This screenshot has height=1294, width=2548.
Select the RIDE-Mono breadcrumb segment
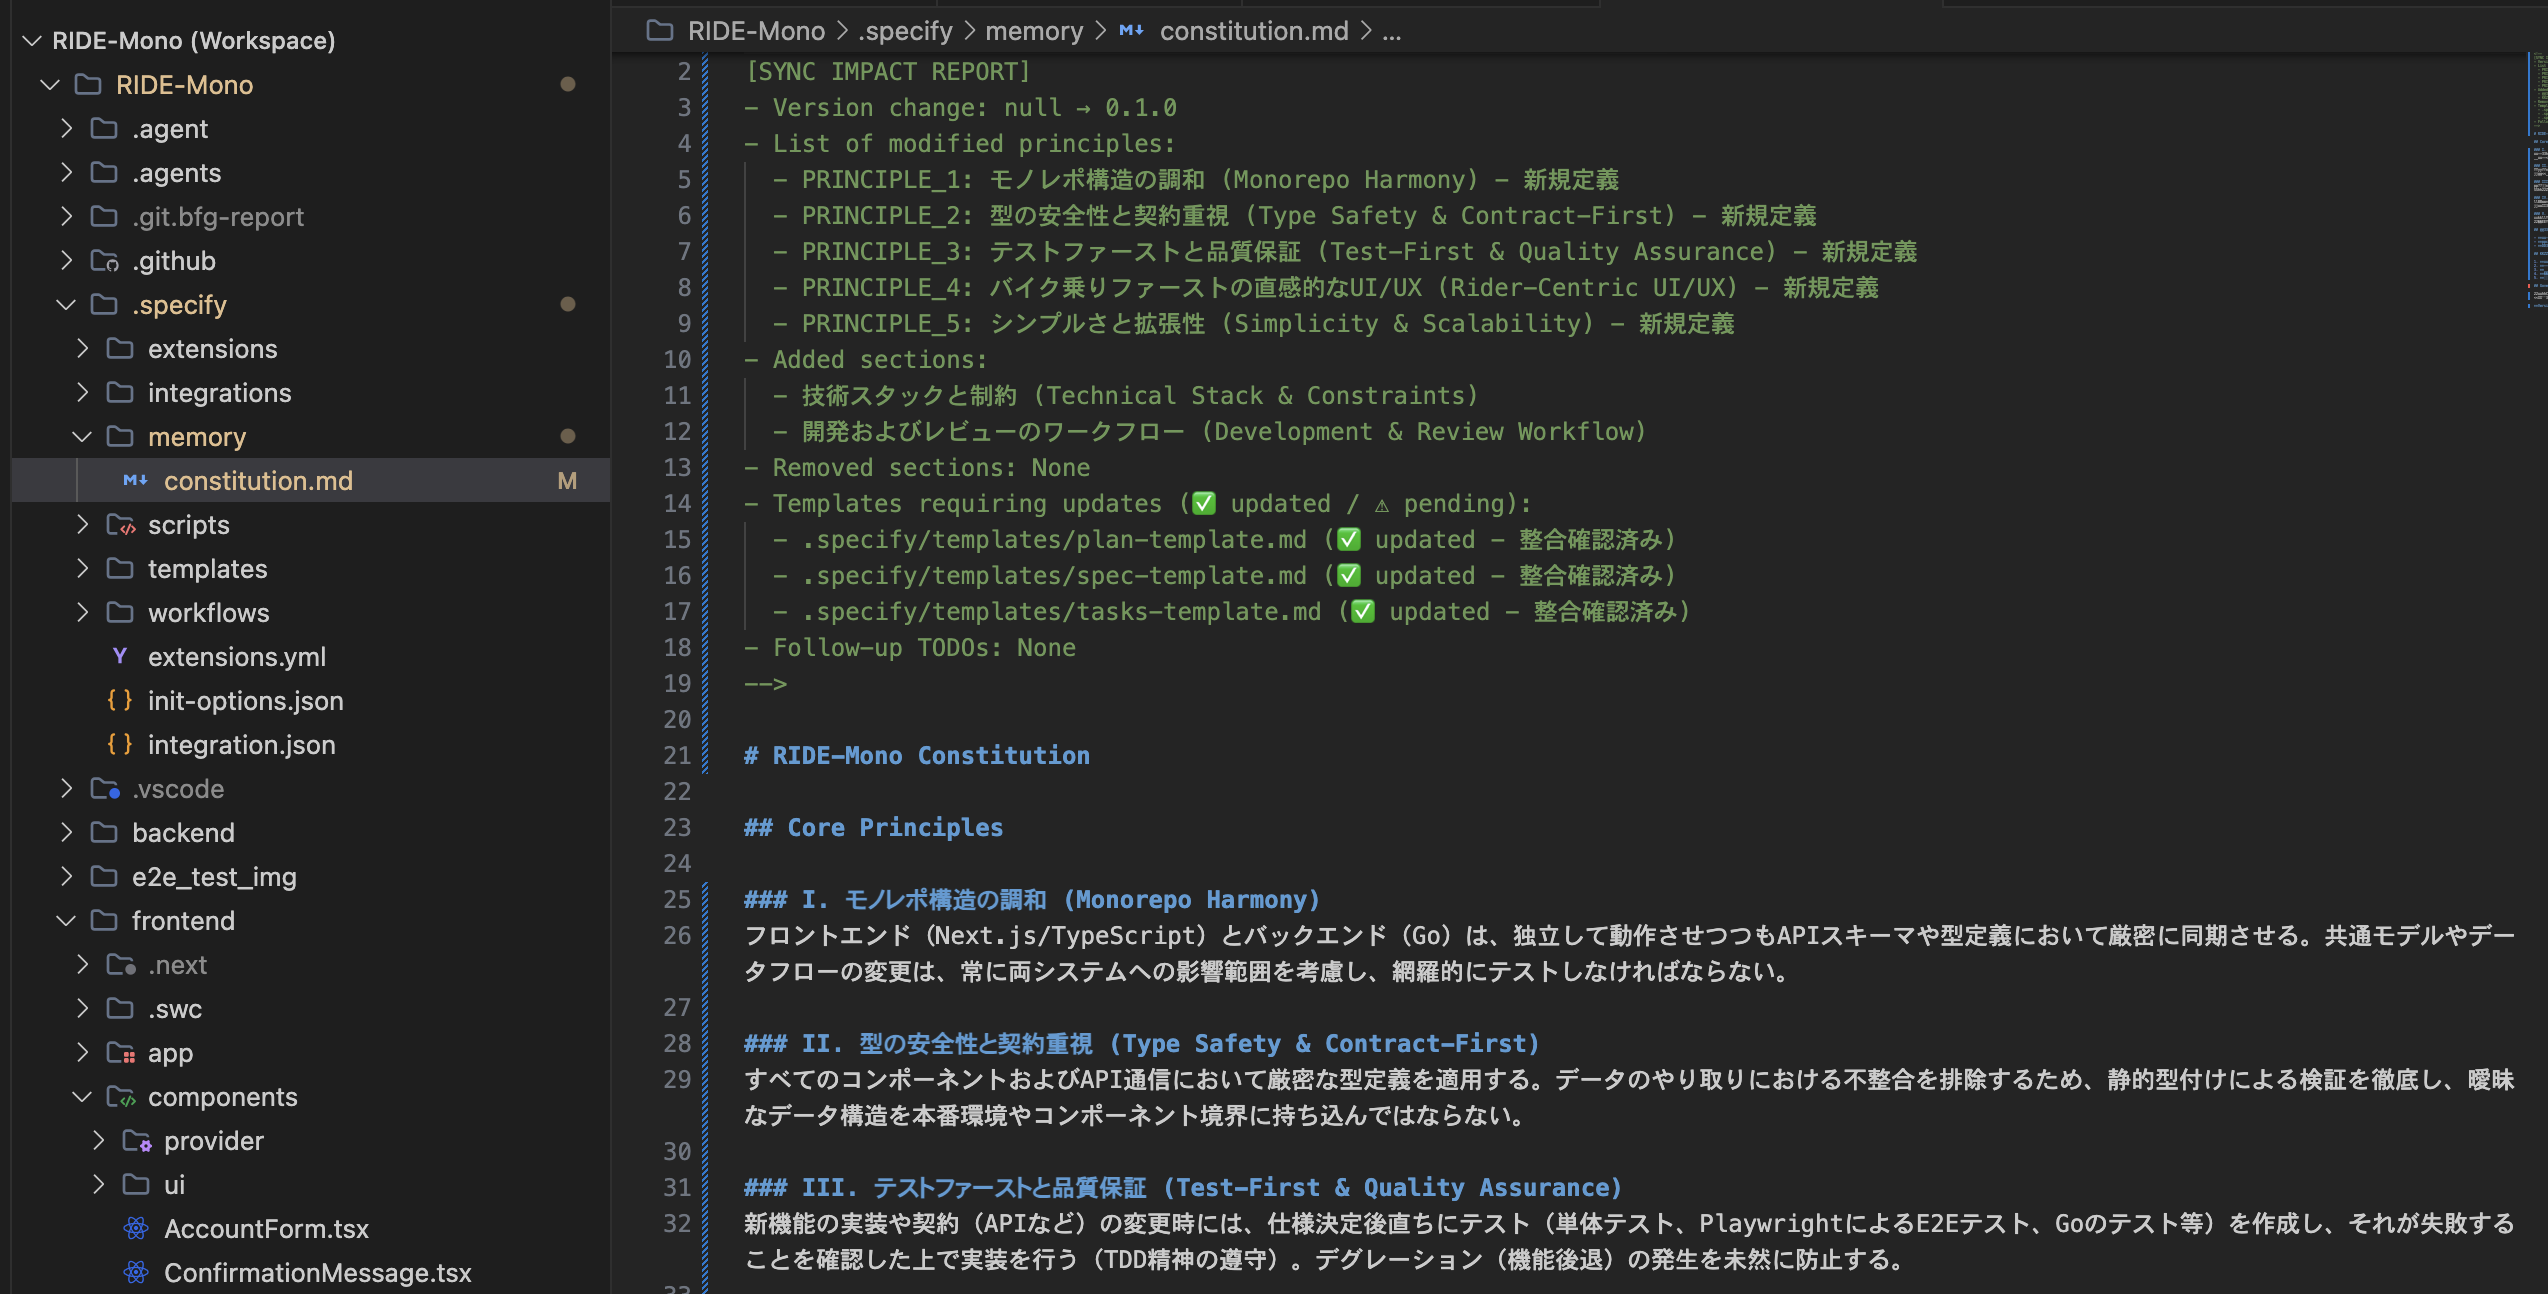(x=756, y=31)
